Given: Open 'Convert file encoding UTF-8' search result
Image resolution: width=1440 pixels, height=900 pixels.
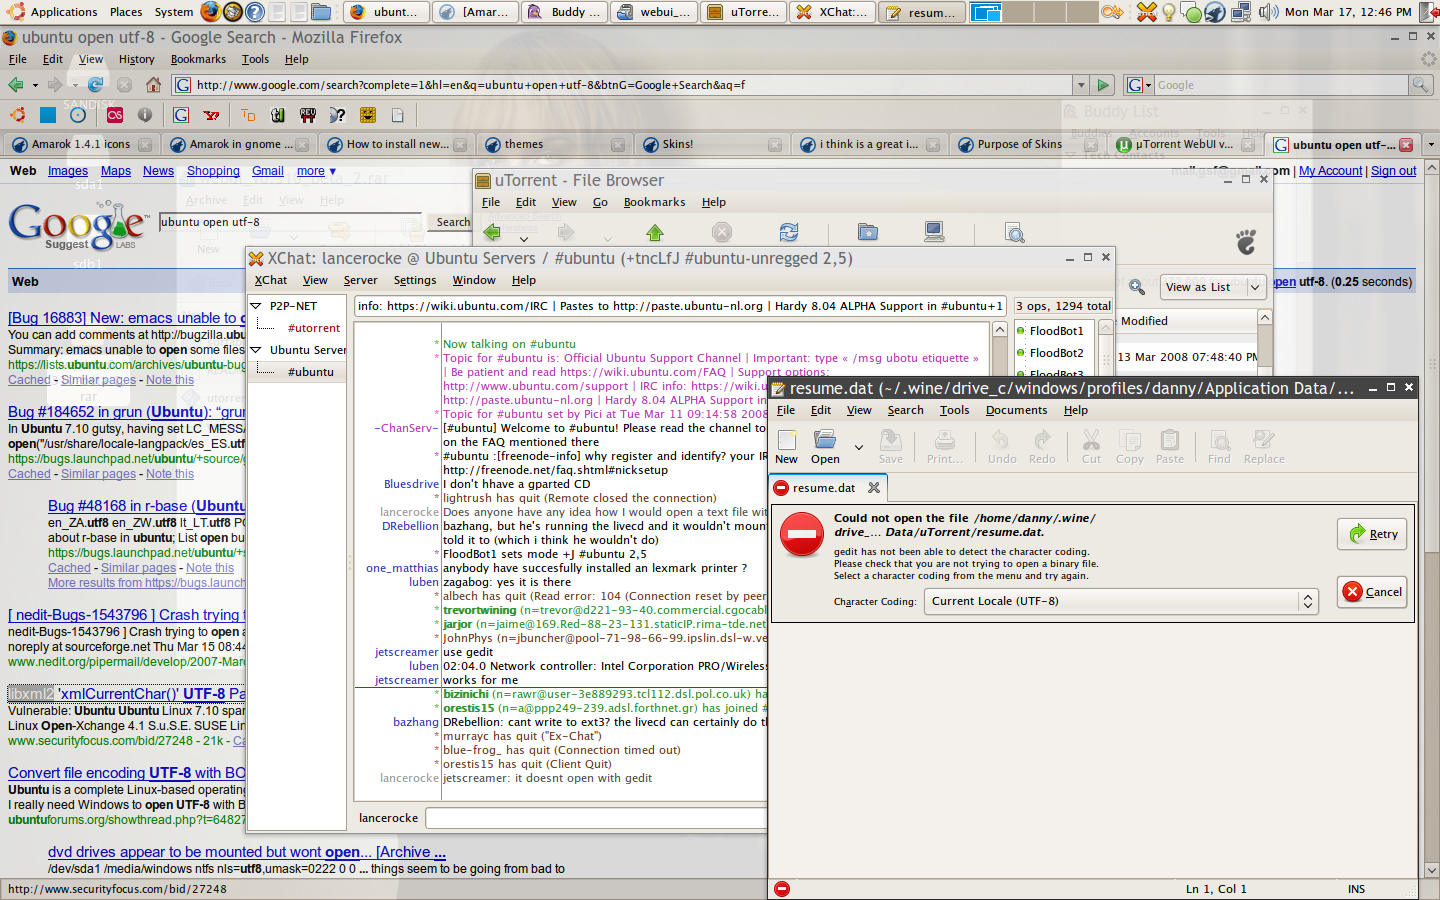Looking at the screenshot, I should click(x=127, y=773).
